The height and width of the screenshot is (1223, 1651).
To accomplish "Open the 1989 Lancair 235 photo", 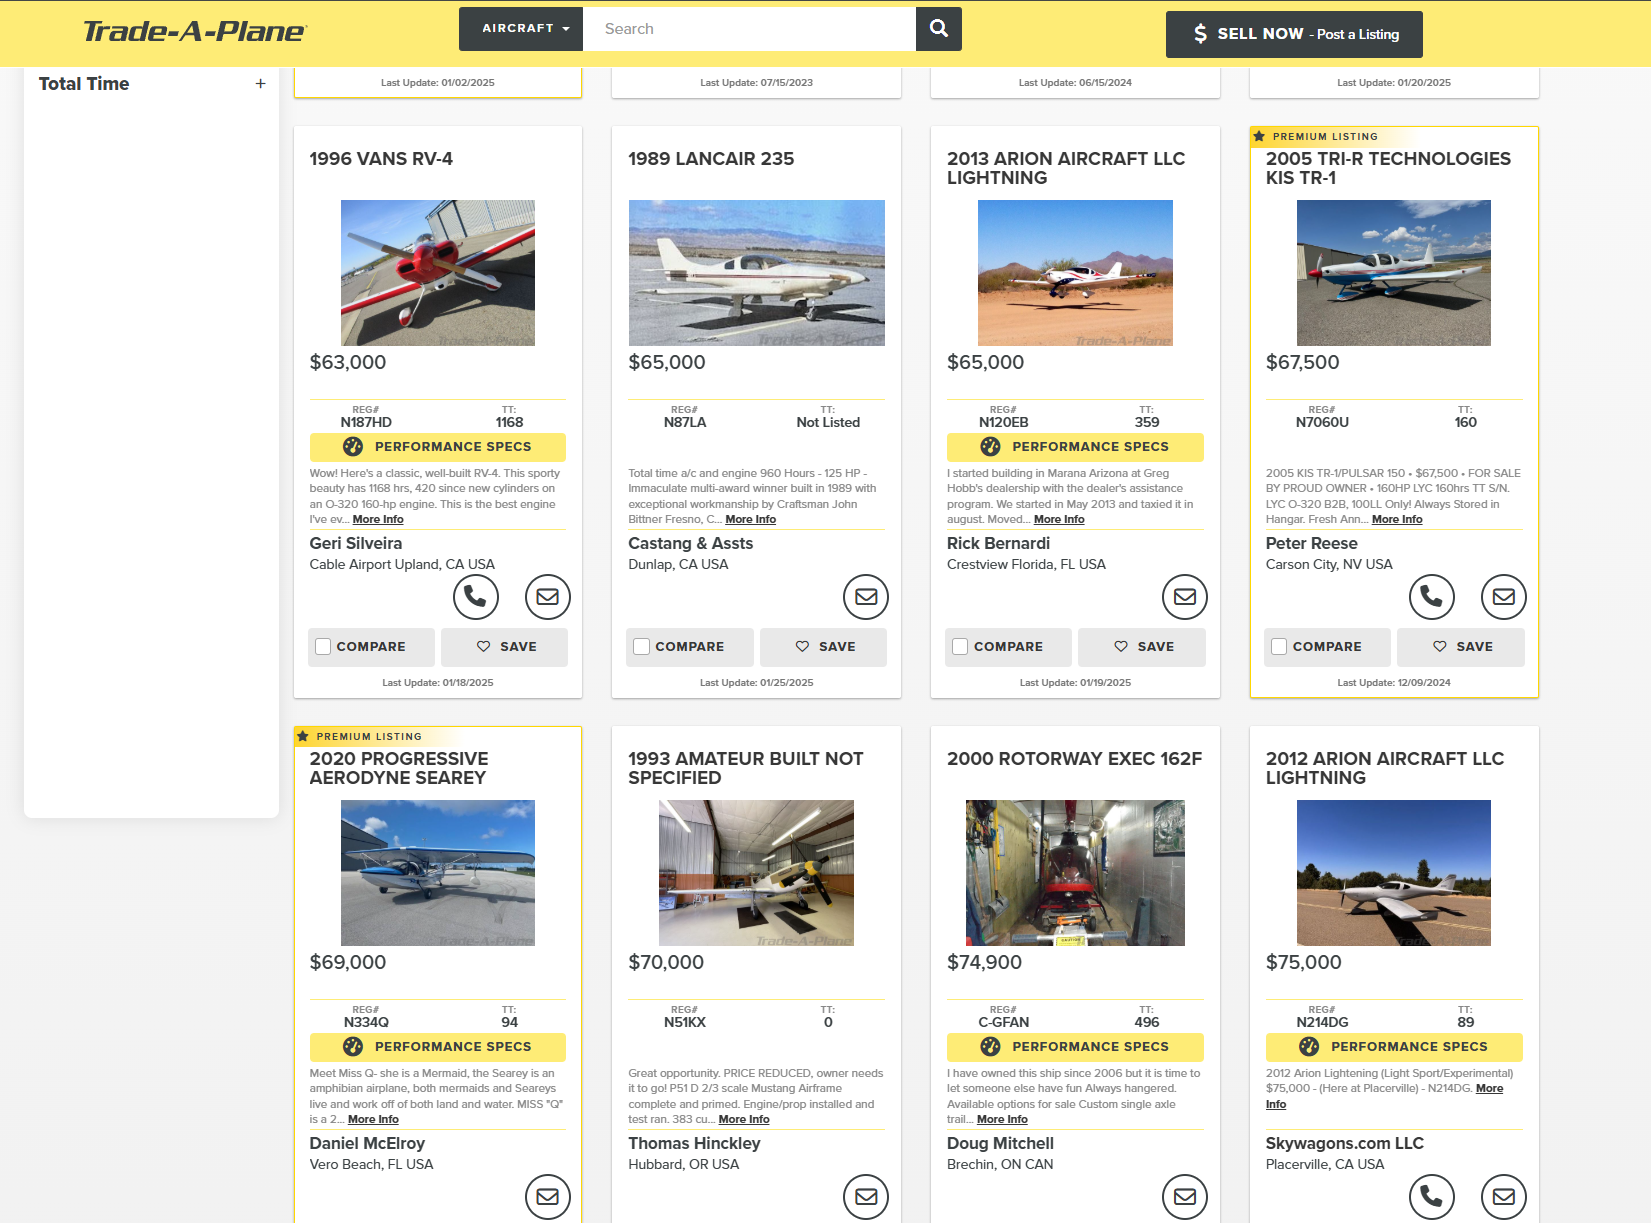I will [x=757, y=273].
